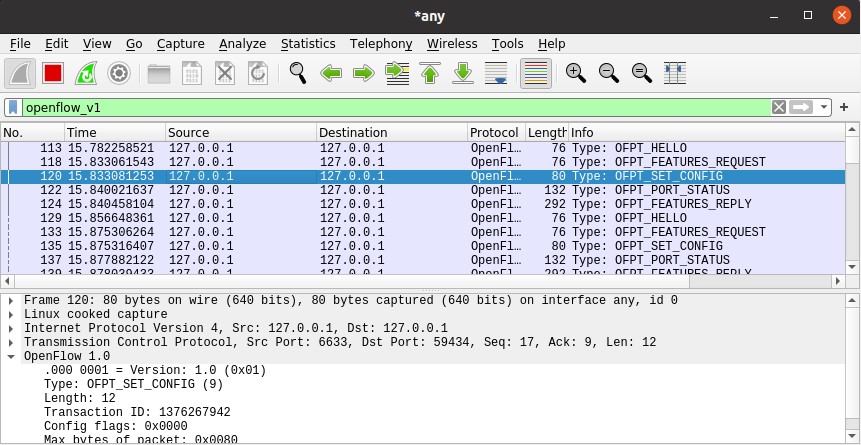Click packet list vertical scrollbar down arrow

coord(852,267)
